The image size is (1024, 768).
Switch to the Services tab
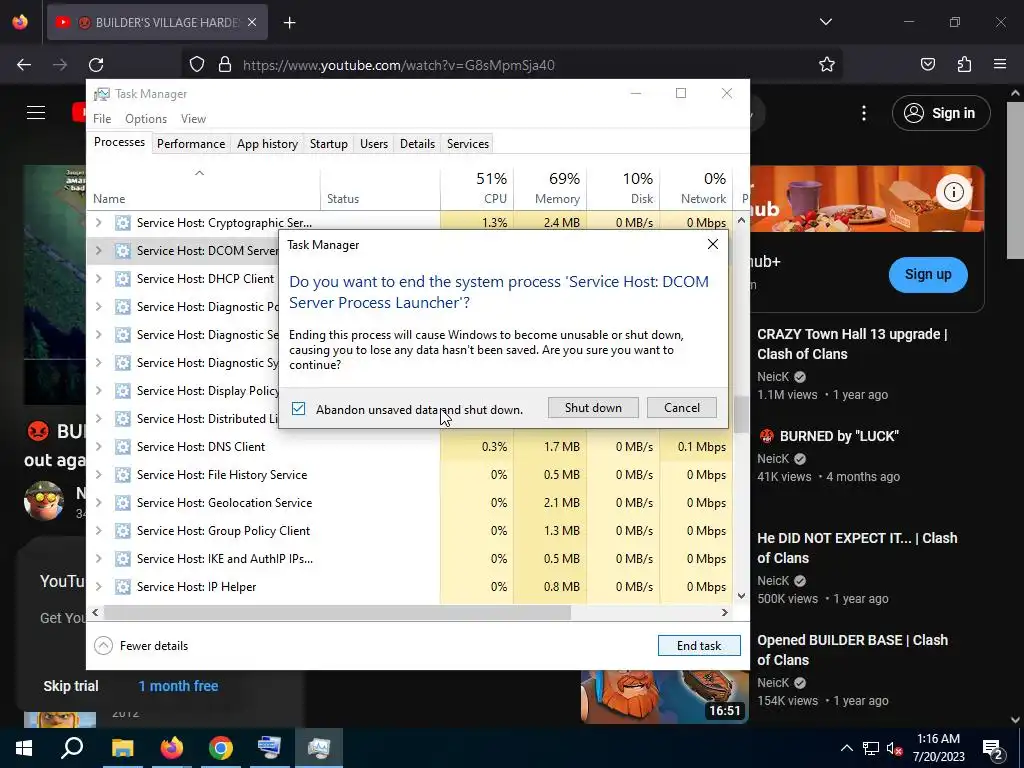click(468, 144)
